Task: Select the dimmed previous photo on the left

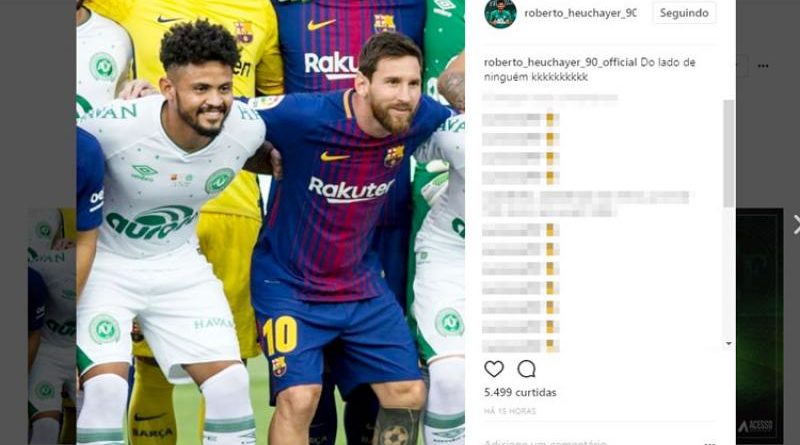Action: (x=52, y=327)
